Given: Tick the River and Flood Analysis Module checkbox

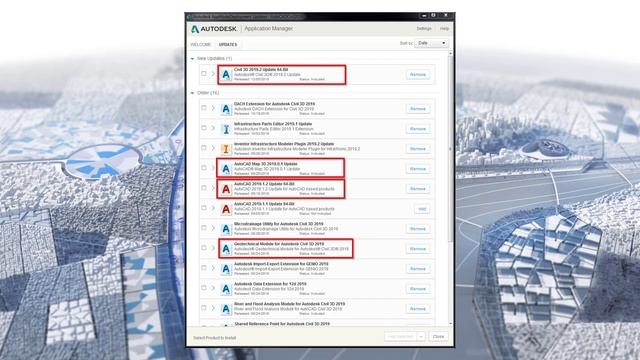Looking at the screenshot, I should [204, 308].
